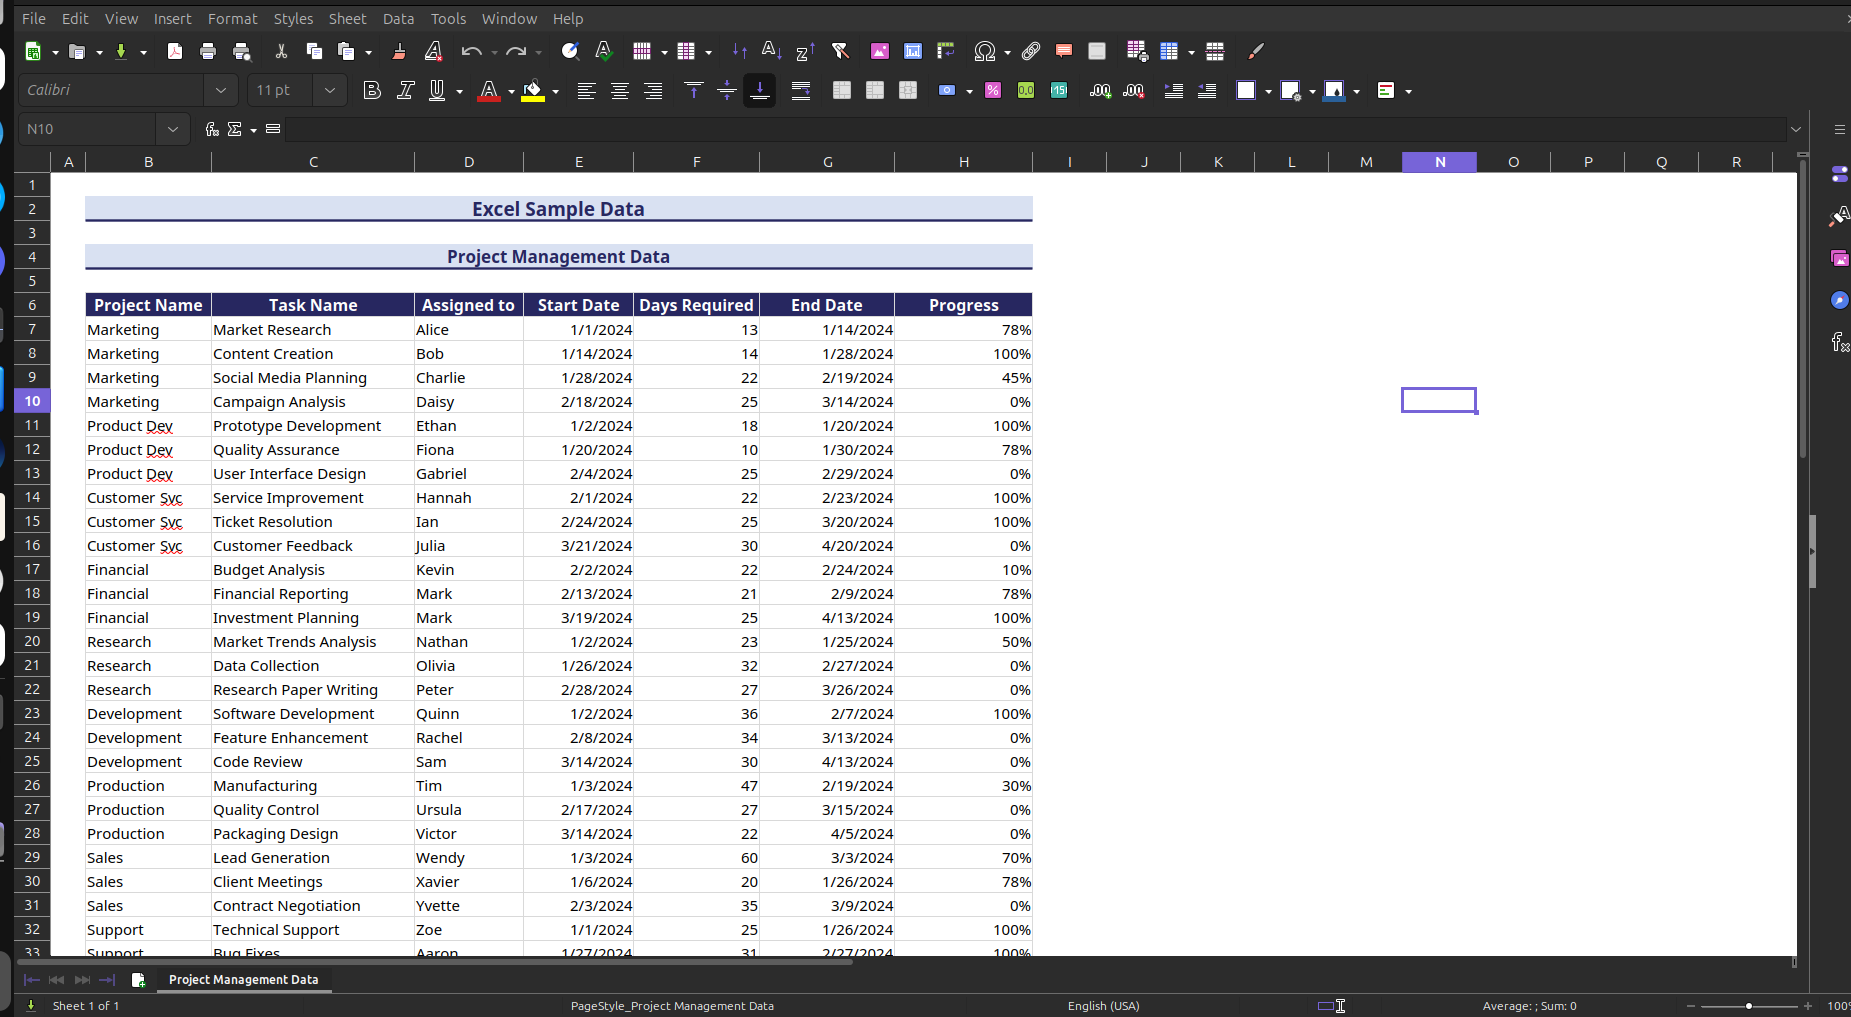The image size is (1851, 1017).
Task: Click the Insert Comment icon
Action: coord(1064,51)
